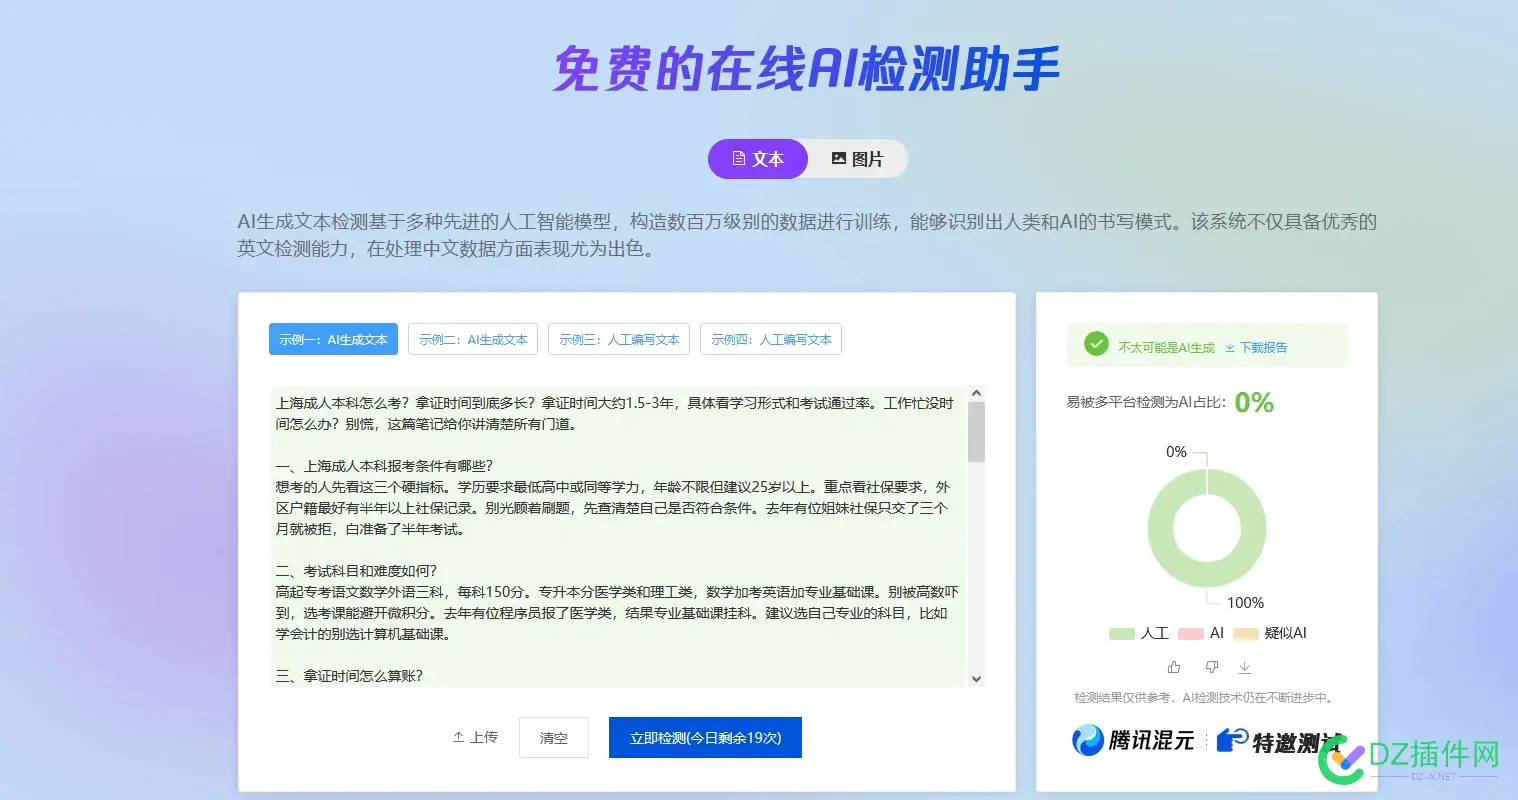Click the green checkmark in result banner

pyautogui.click(x=1095, y=345)
